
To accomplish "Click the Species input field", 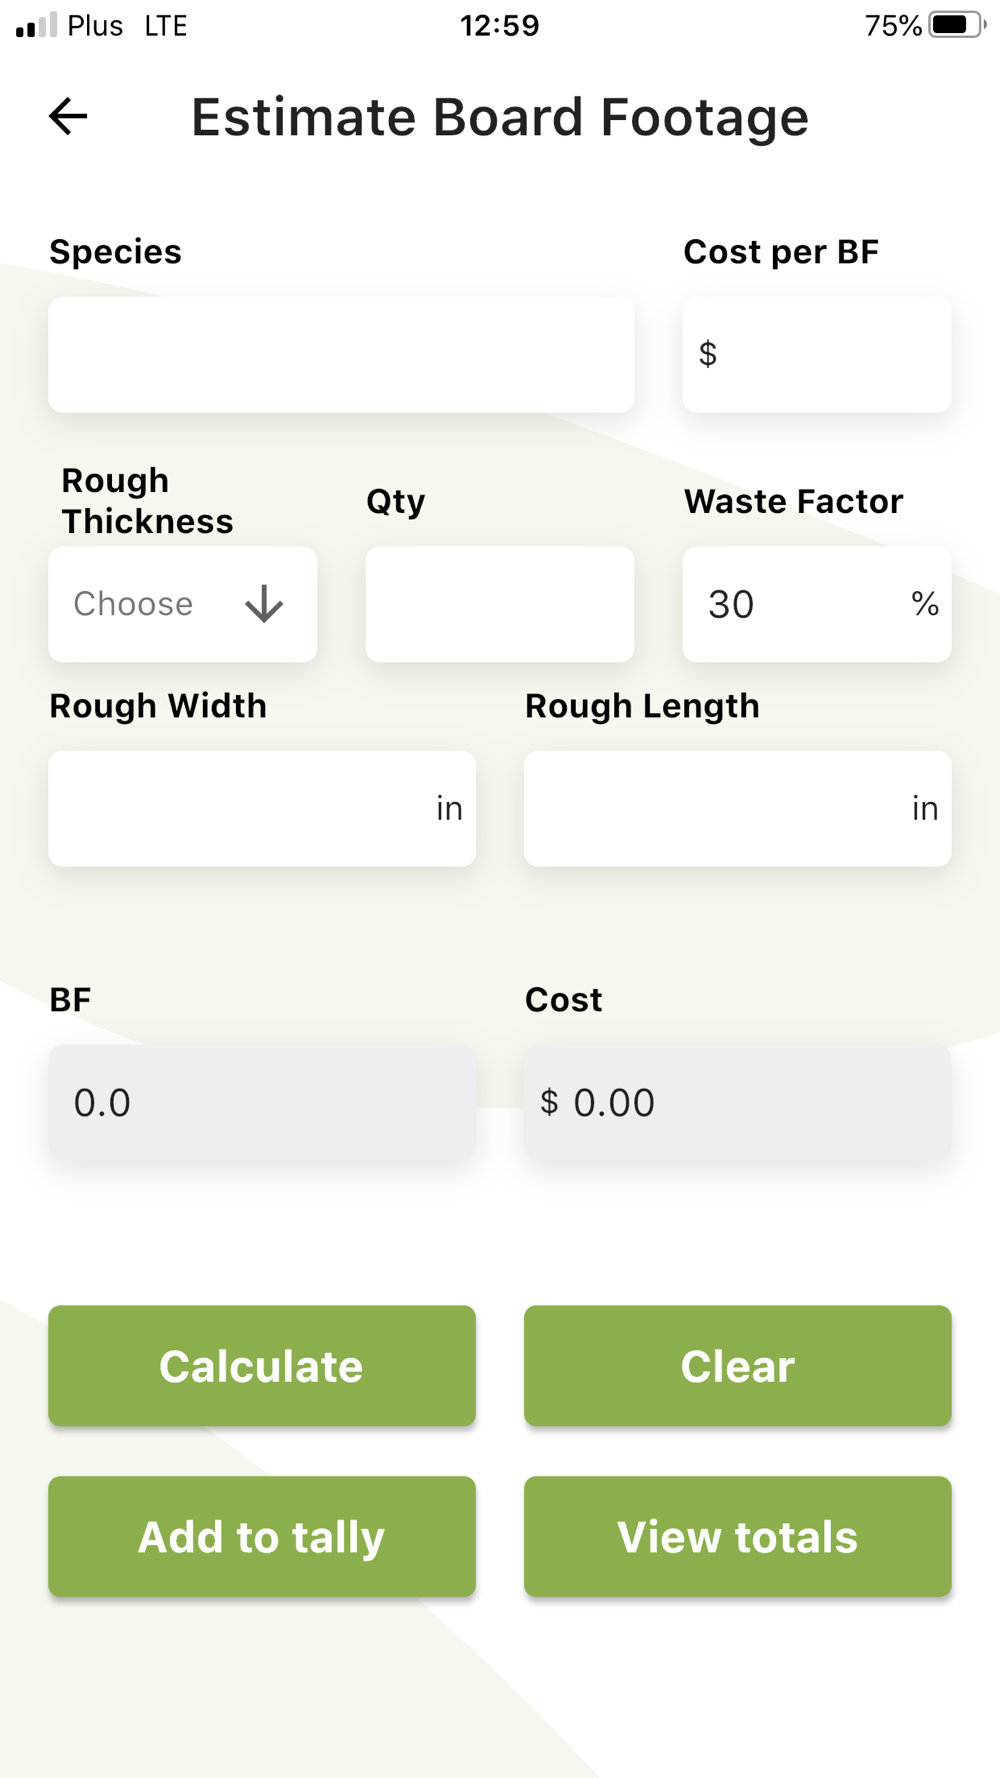I will click(x=341, y=354).
